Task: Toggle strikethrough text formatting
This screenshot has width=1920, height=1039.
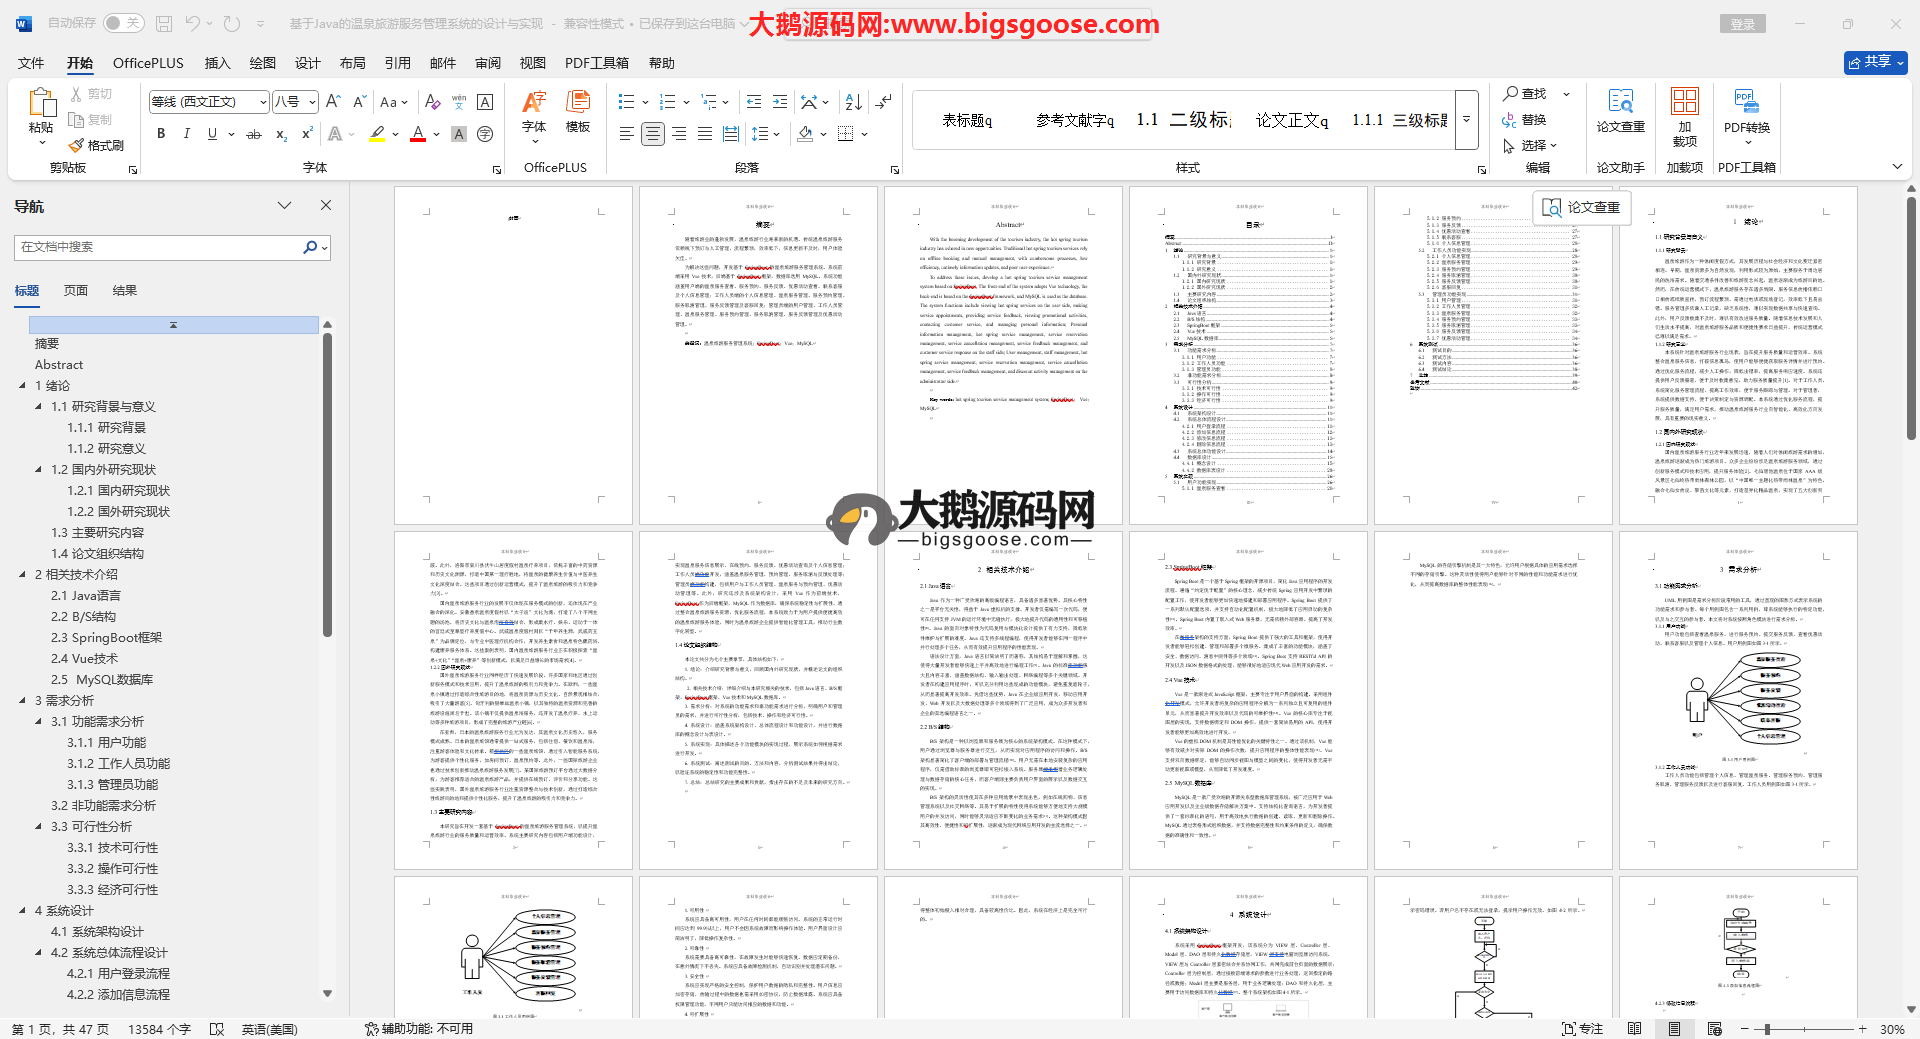Action: [x=254, y=134]
